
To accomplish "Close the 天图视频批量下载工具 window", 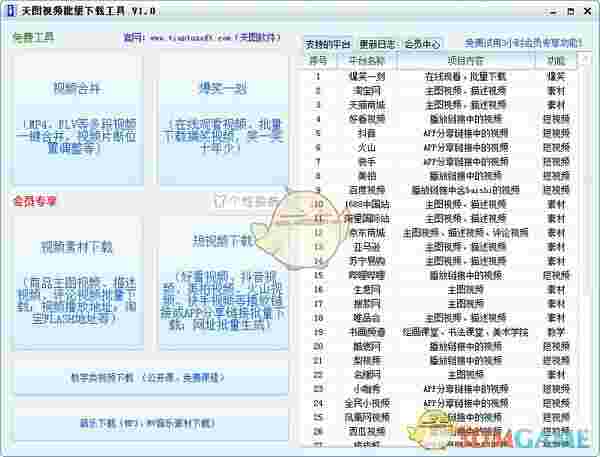I will [588, 11].
